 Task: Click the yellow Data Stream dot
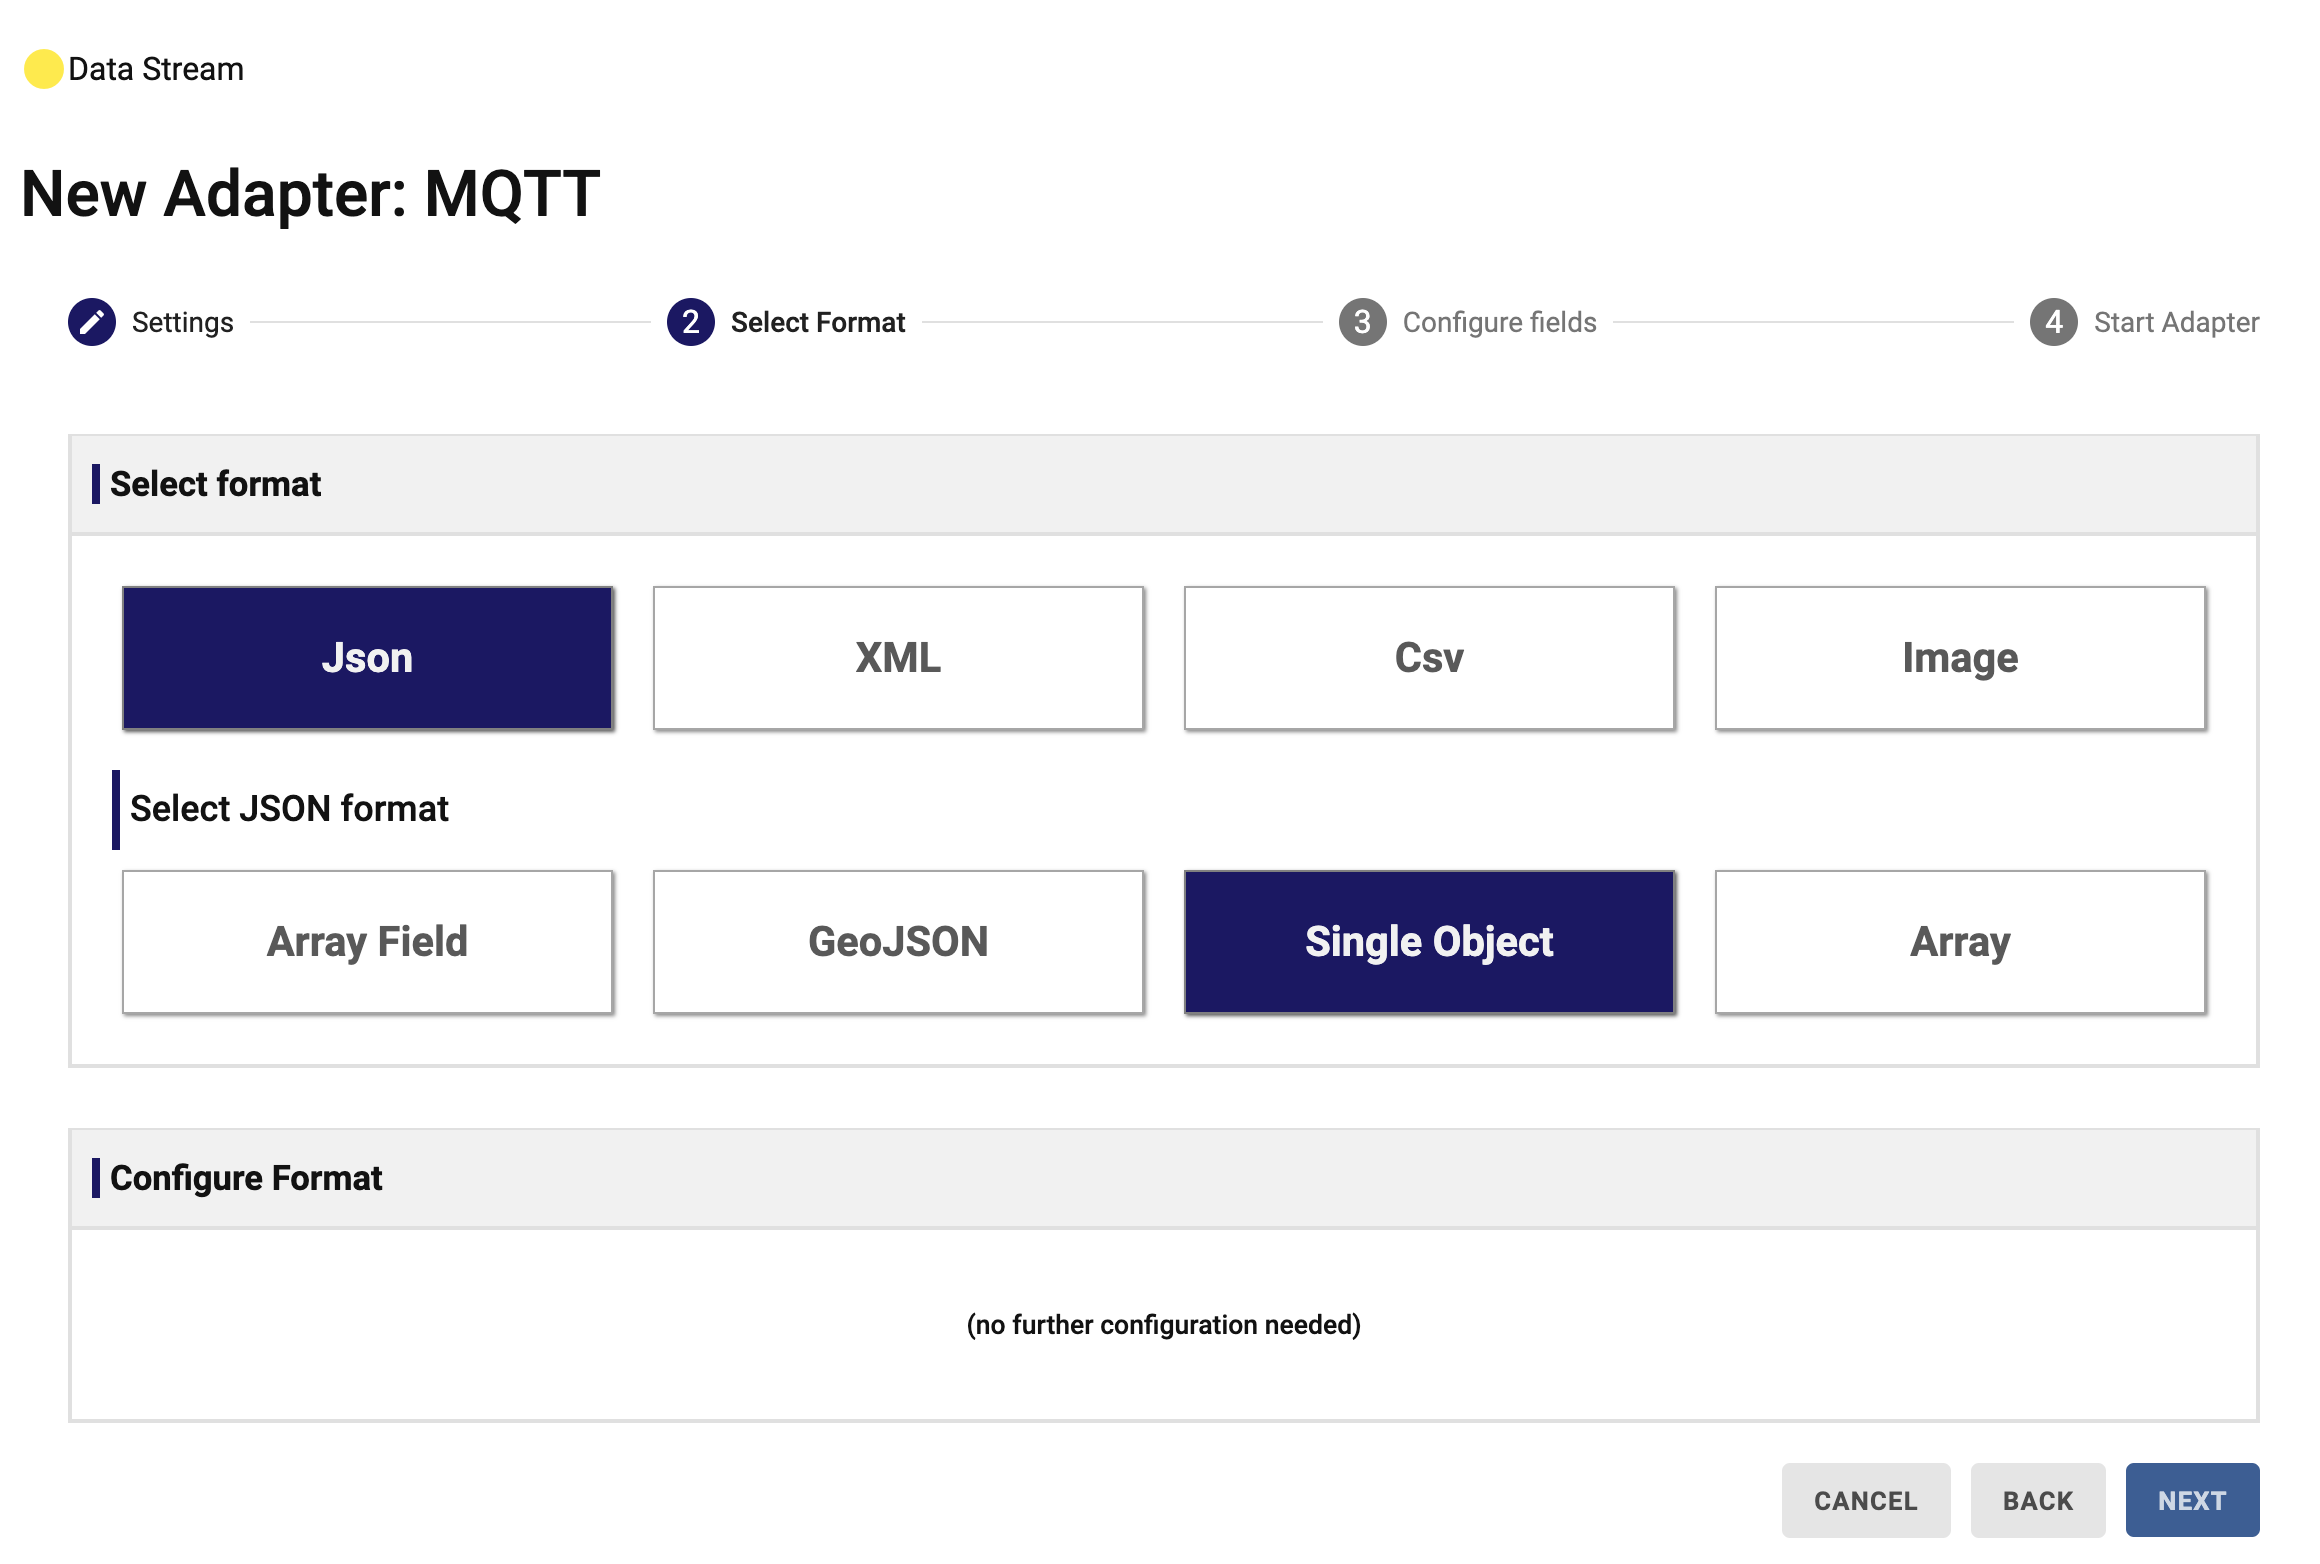tap(43, 69)
